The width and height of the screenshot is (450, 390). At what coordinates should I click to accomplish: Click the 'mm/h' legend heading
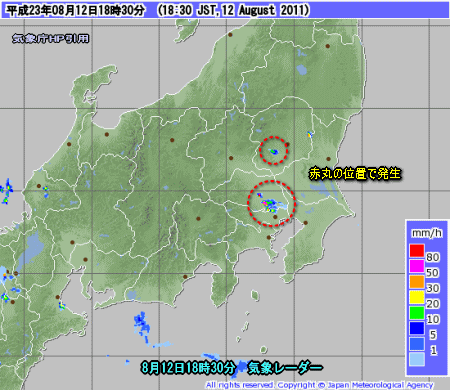coord(427,233)
